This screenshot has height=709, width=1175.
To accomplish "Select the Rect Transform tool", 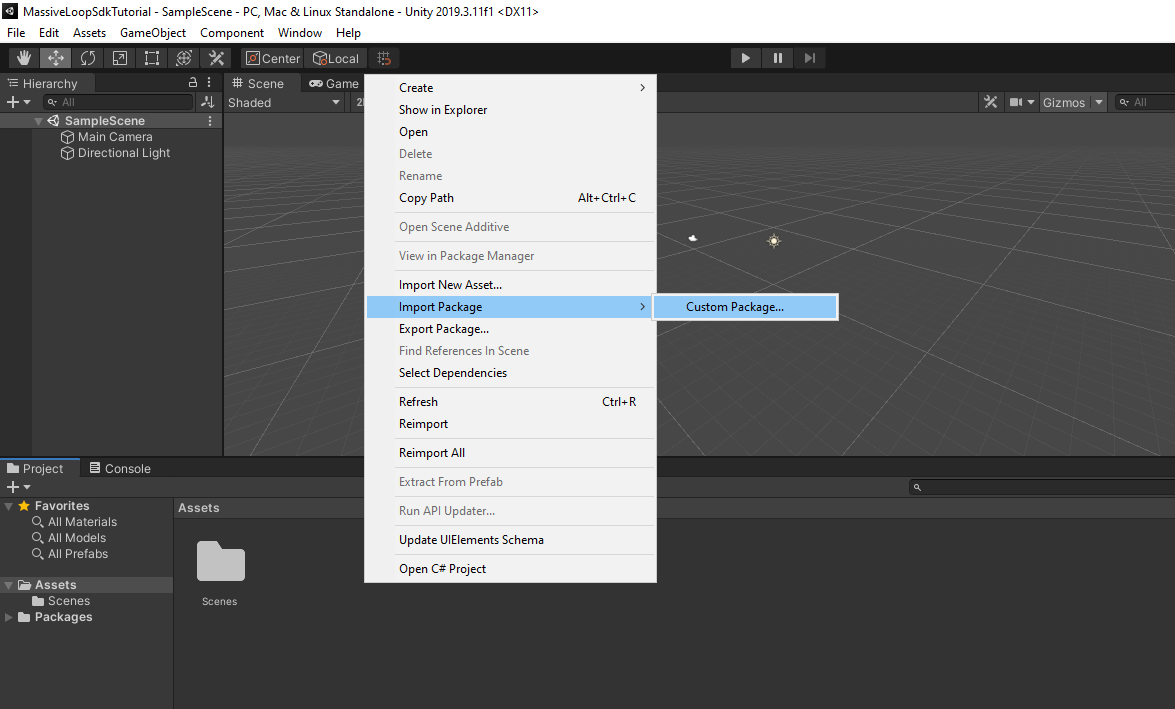I will (152, 58).
